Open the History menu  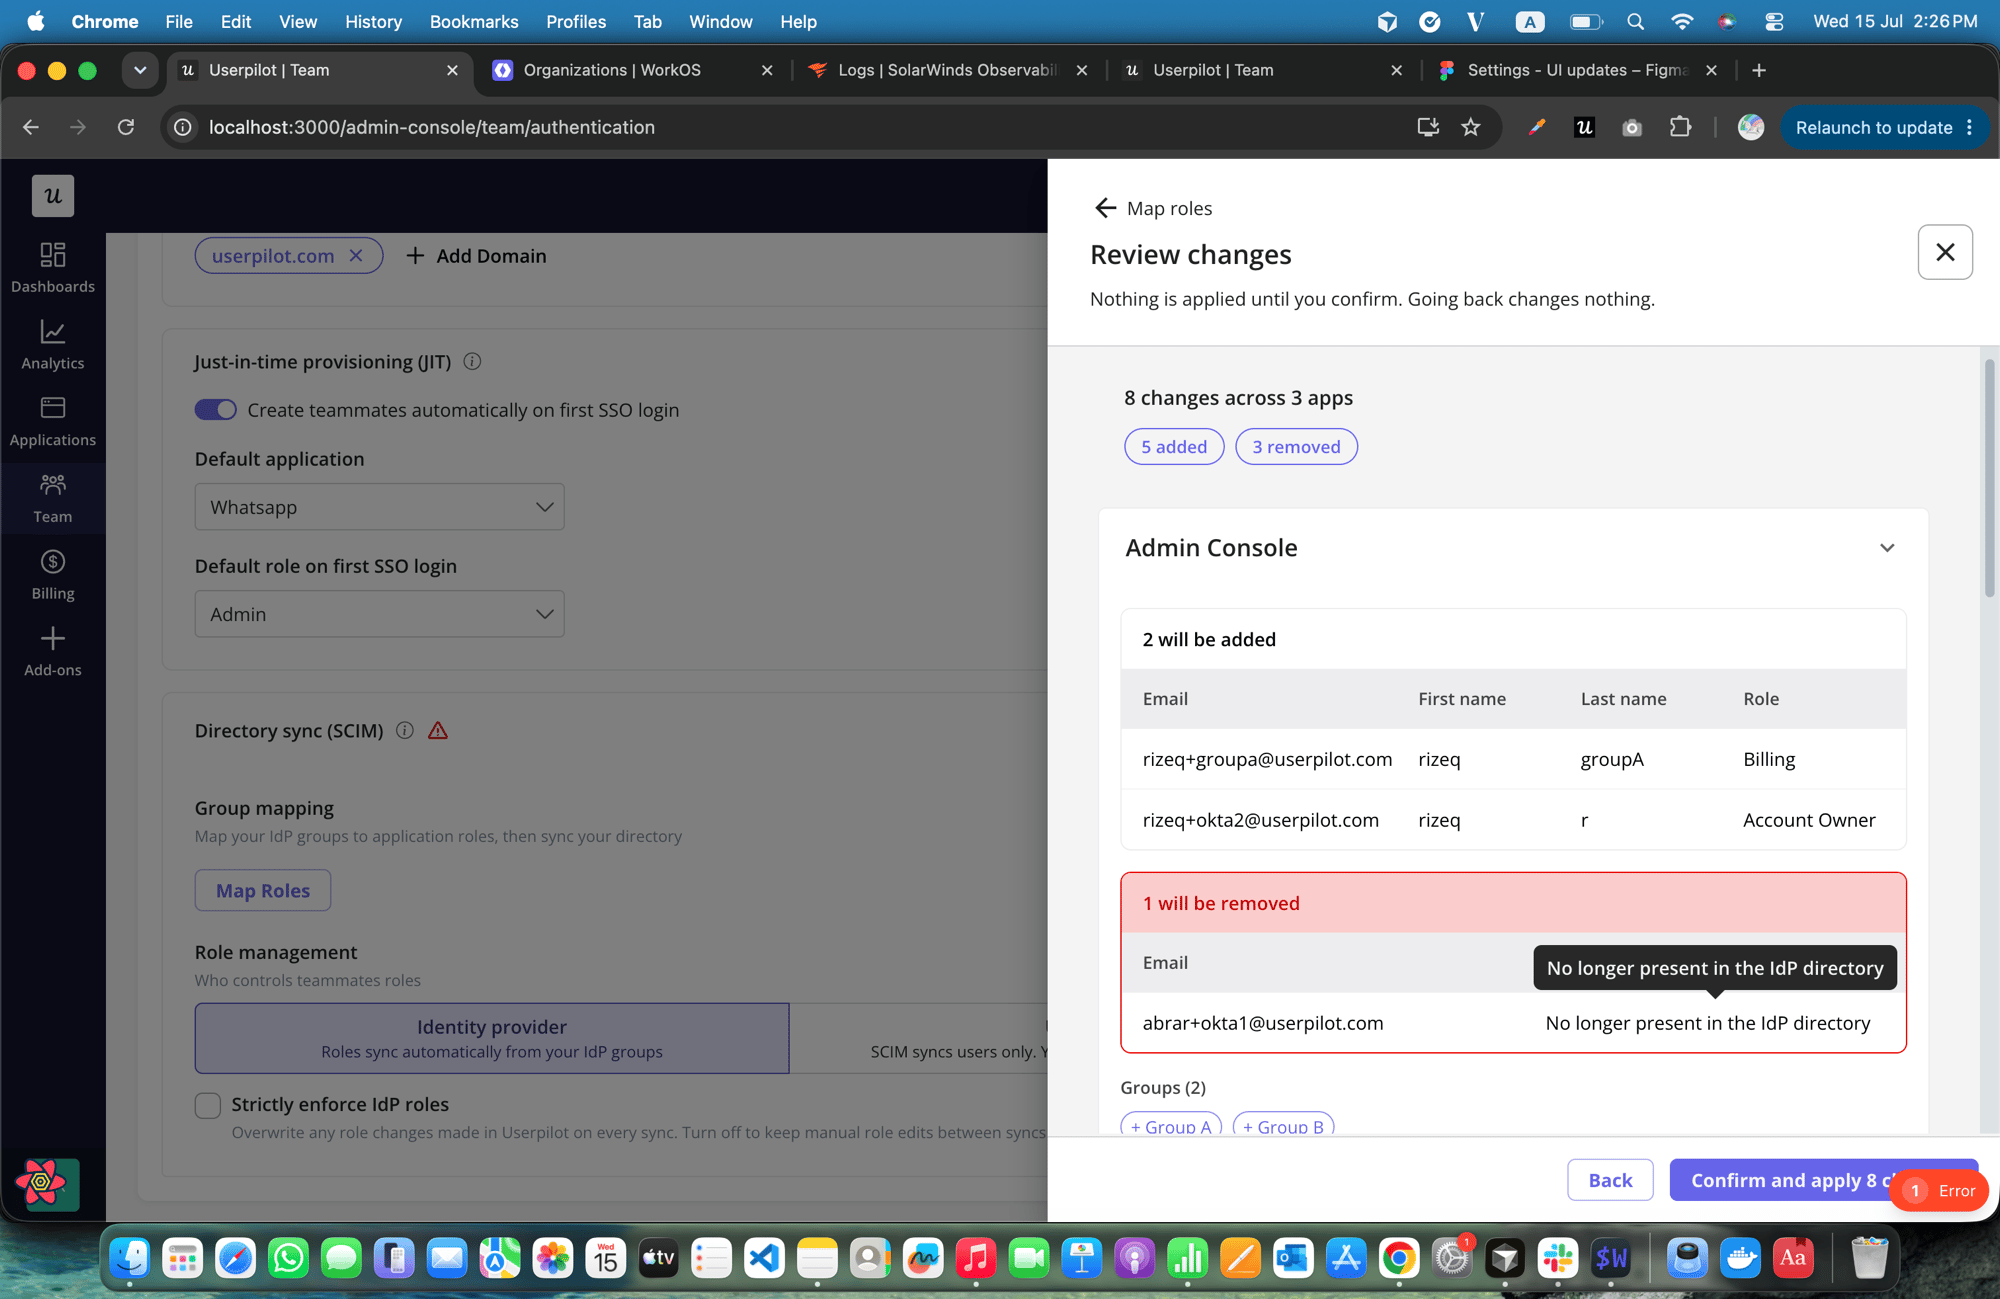[373, 21]
